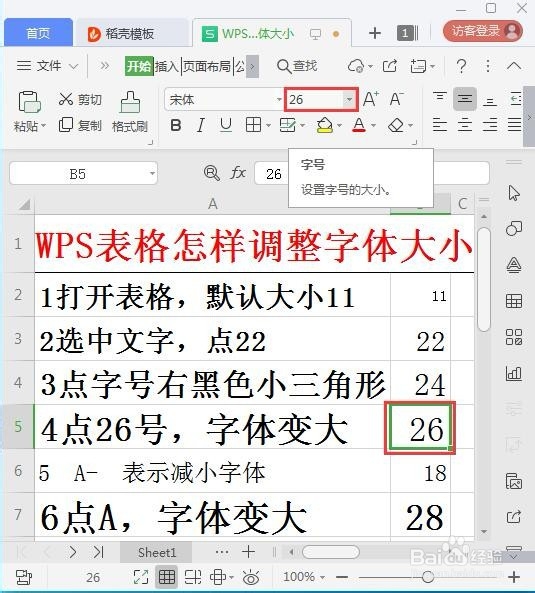Toggle bold formatting
The width and height of the screenshot is (535, 593).
tap(175, 125)
